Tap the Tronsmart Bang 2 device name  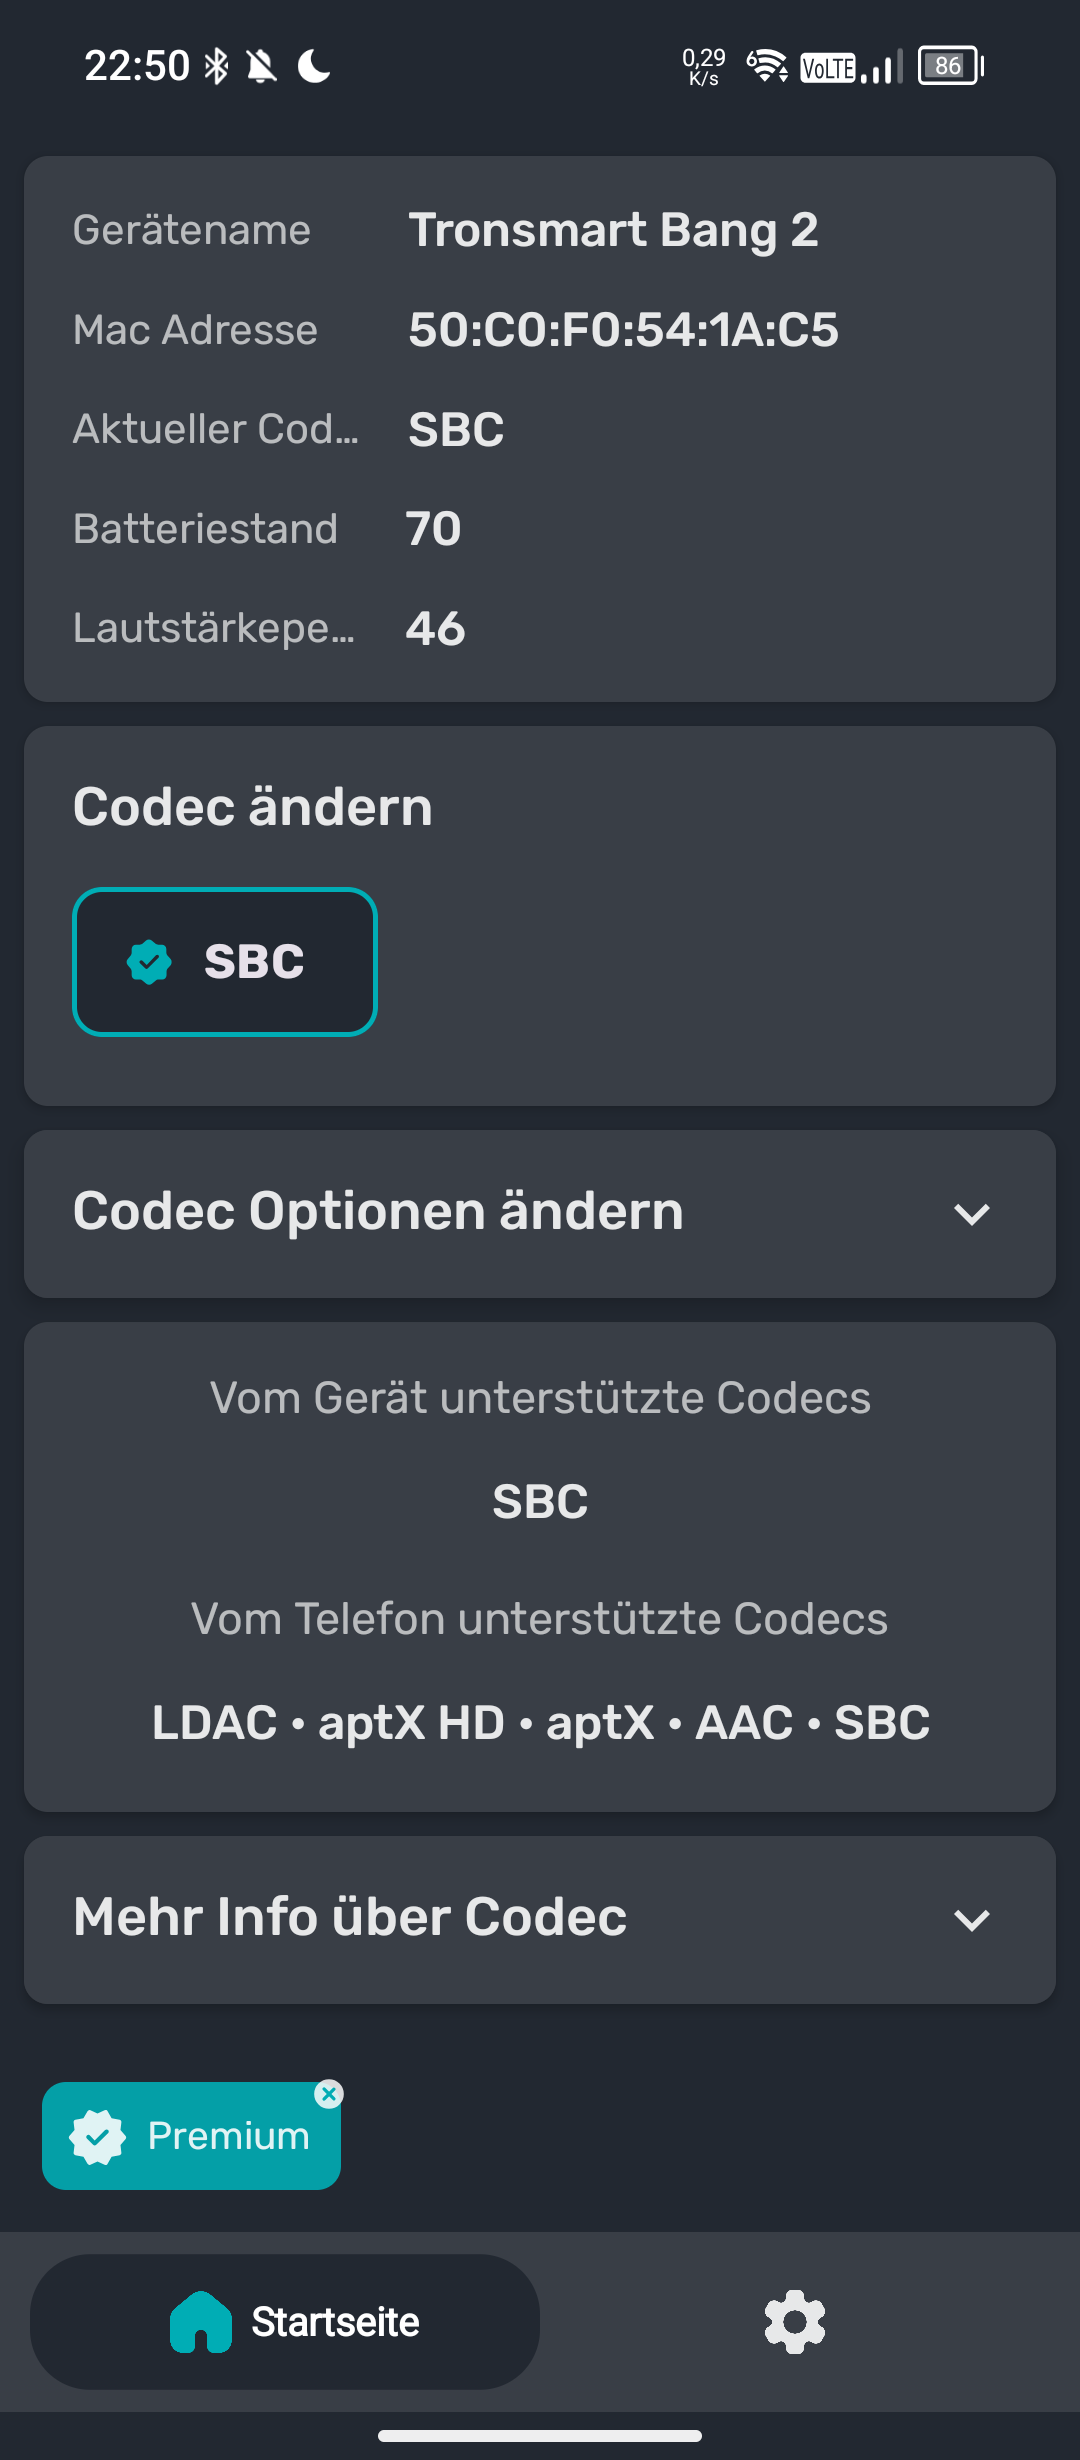click(613, 231)
